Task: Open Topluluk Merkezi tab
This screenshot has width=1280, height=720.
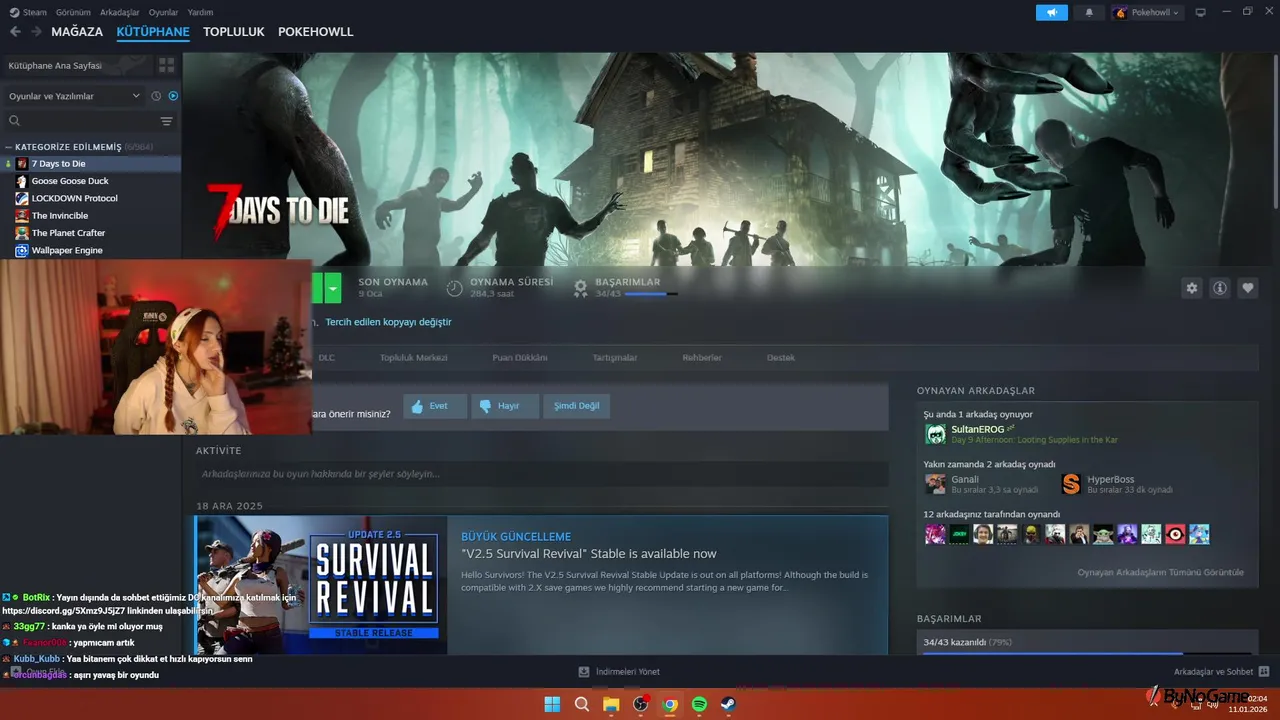Action: tap(413, 357)
